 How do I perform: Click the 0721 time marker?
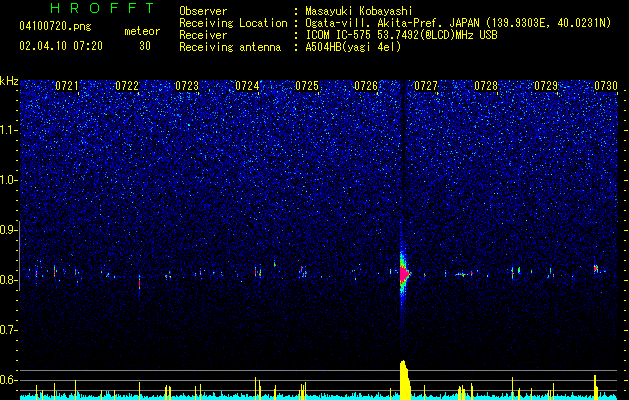click(x=67, y=86)
